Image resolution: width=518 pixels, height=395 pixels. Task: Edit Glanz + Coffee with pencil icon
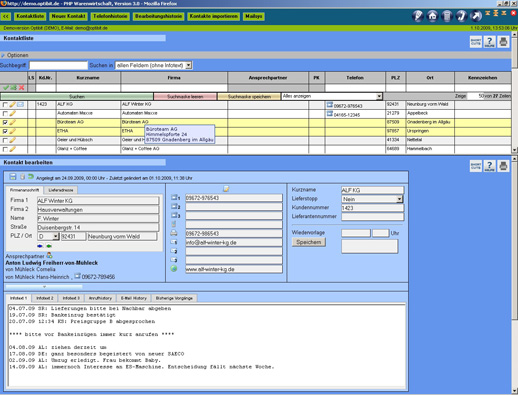[x=13, y=149]
